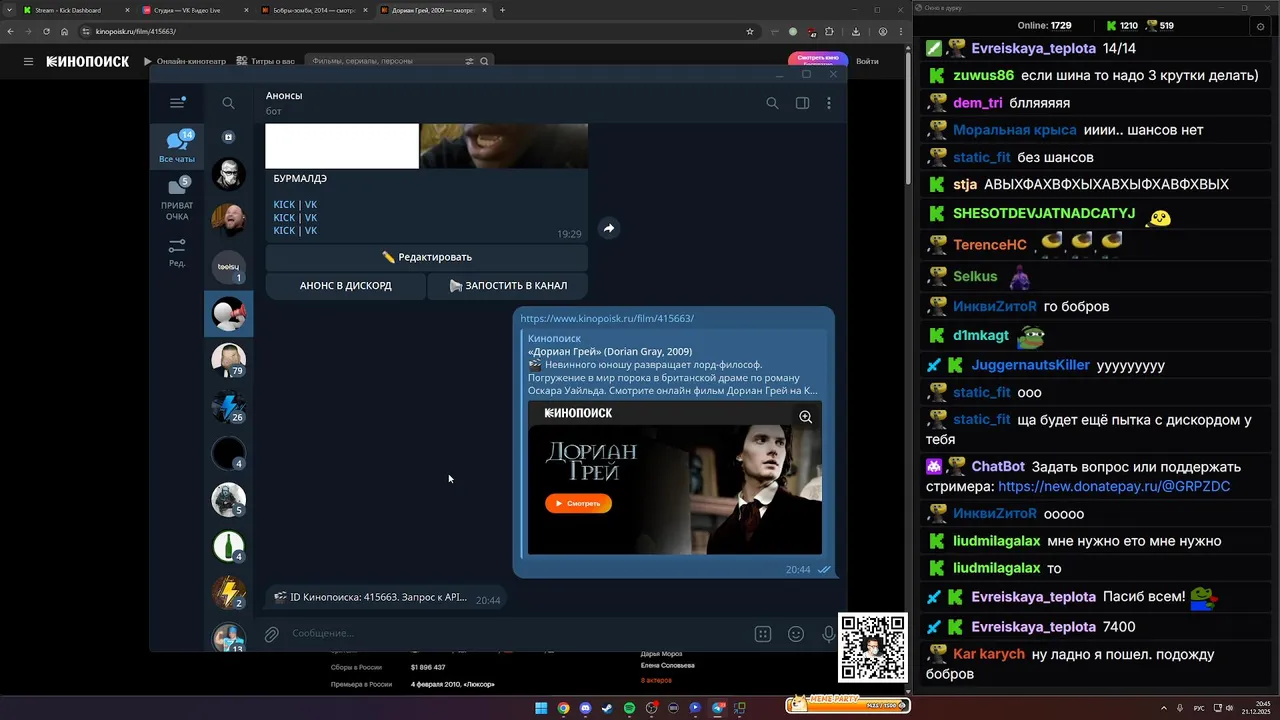Open the emoji picker smiley icon
The height and width of the screenshot is (720, 1280).
pos(796,633)
